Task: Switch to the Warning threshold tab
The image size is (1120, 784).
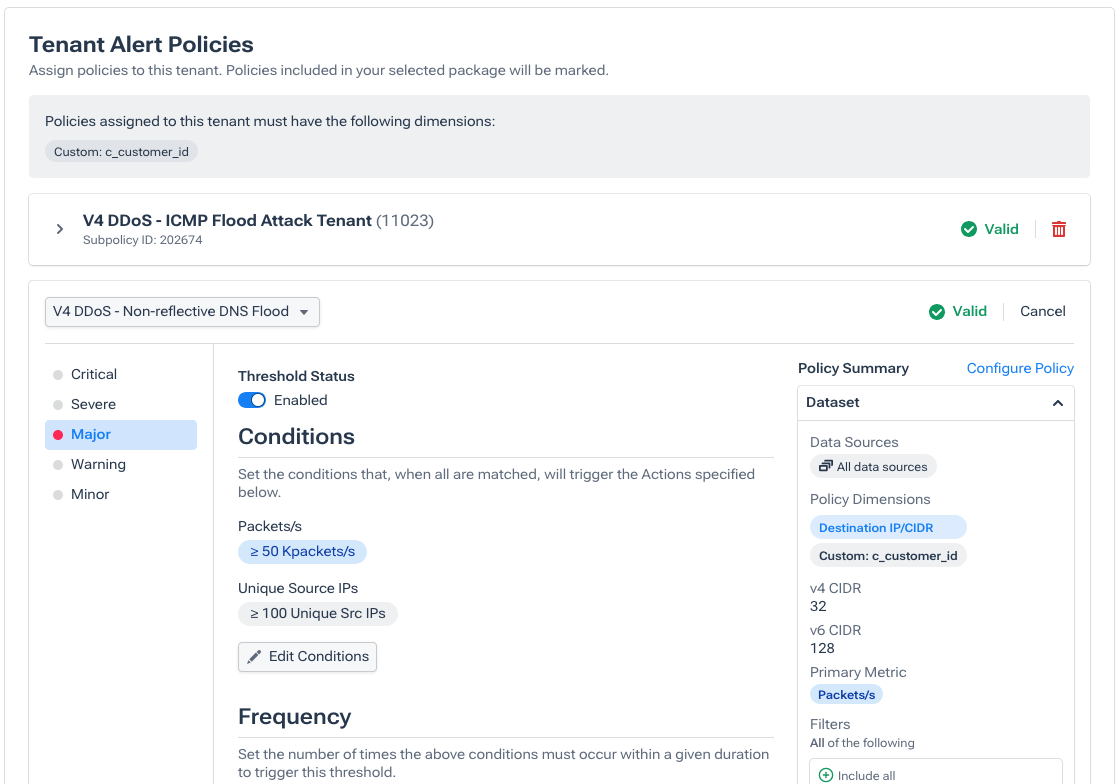Action: click(98, 465)
